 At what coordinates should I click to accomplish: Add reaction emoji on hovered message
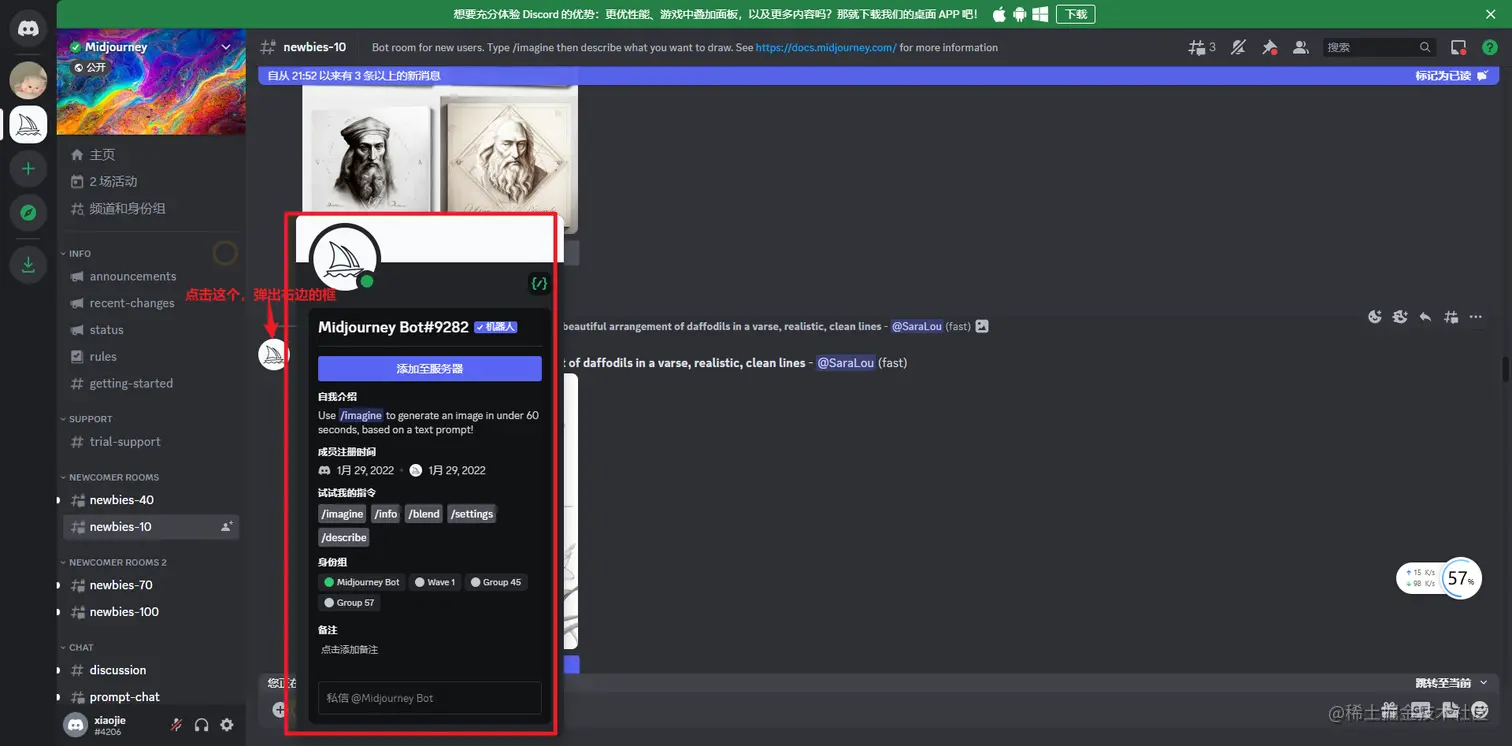tap(1375, 317)
